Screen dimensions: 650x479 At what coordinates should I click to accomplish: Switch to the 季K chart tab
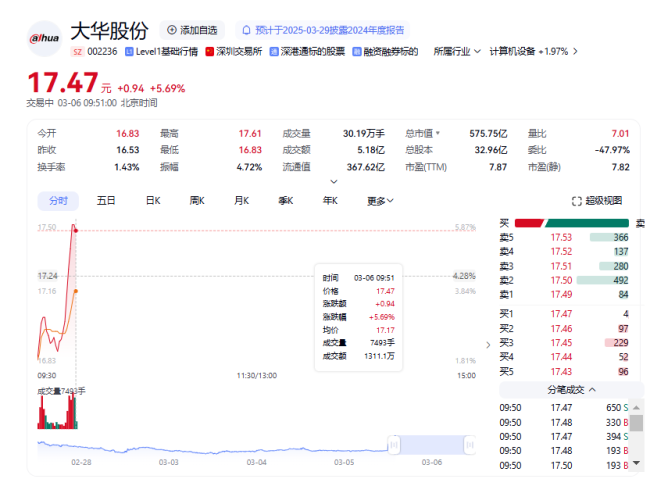click(x=286, y=201)
